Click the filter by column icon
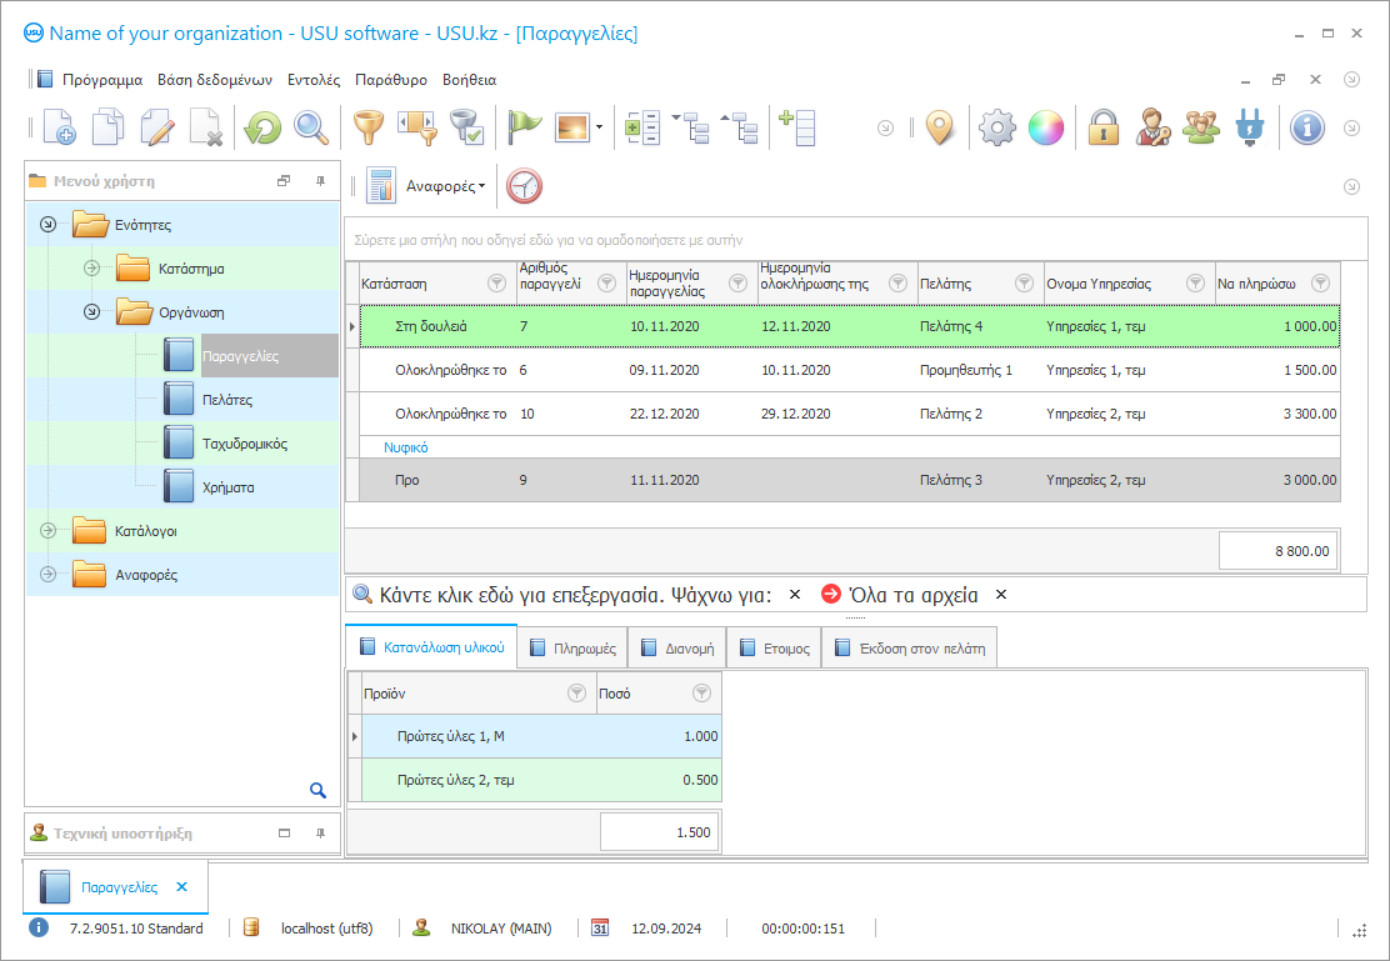Viewport: 1390px width, 961px height. (418, 128)
